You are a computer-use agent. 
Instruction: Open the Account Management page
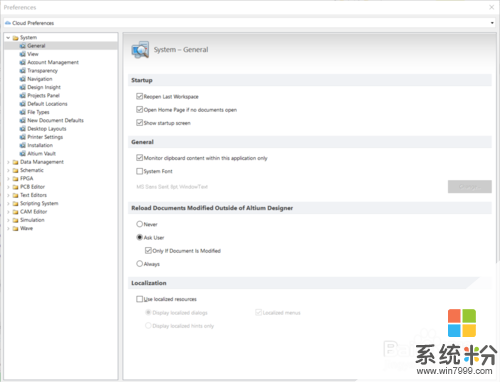(x=53, y=62)
